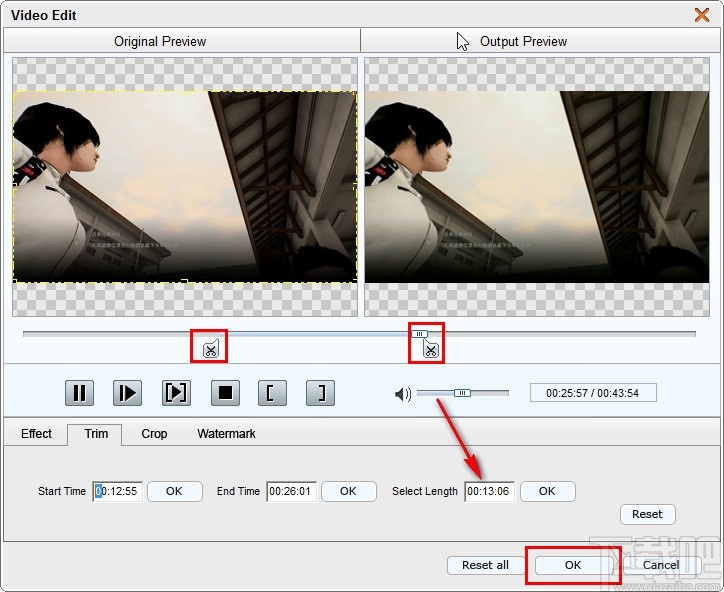This screenshot has height=592, width=724.
Task: Click the volume slider handle
Action: point(462,393)
